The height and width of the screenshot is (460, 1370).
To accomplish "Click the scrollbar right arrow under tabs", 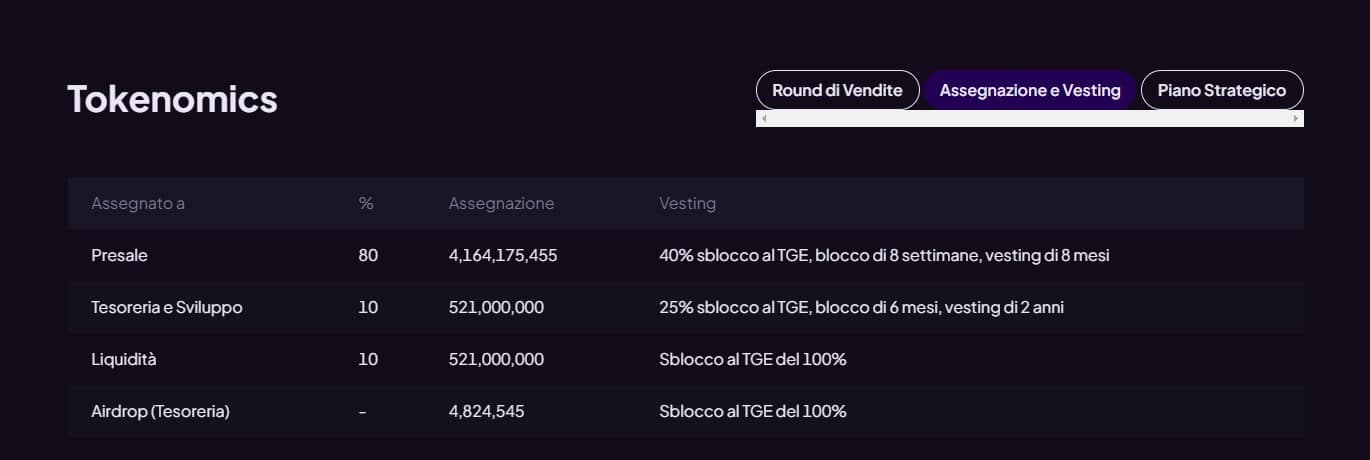I will (x=1296, y=118).
